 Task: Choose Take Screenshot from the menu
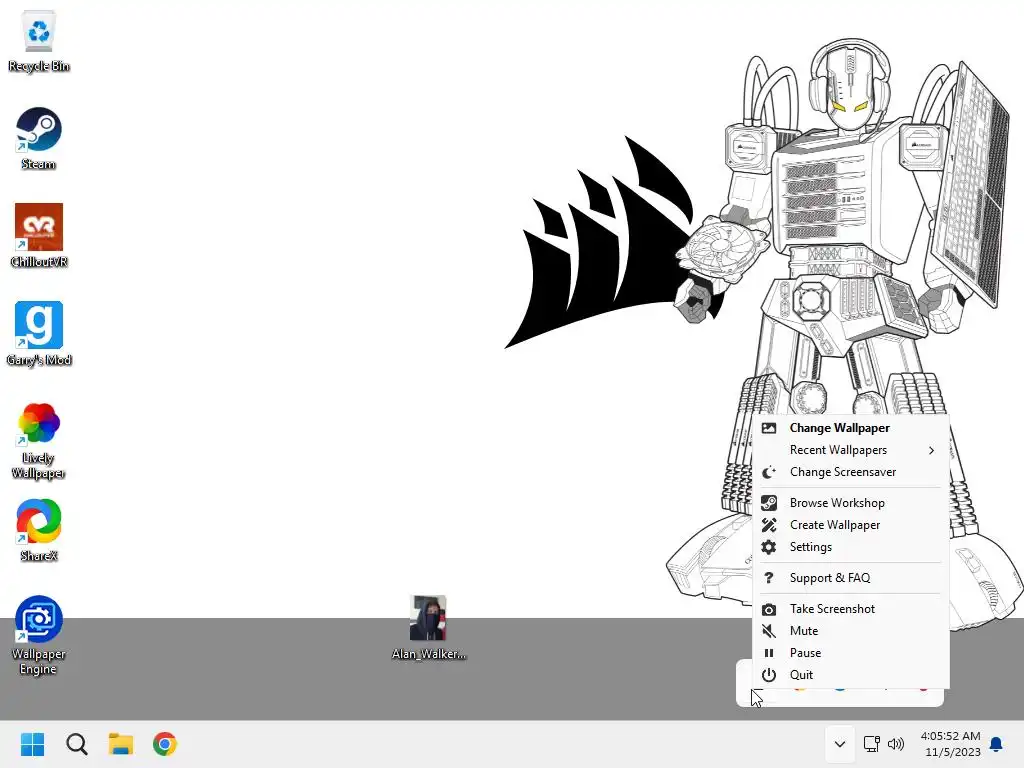click(850, 609)
